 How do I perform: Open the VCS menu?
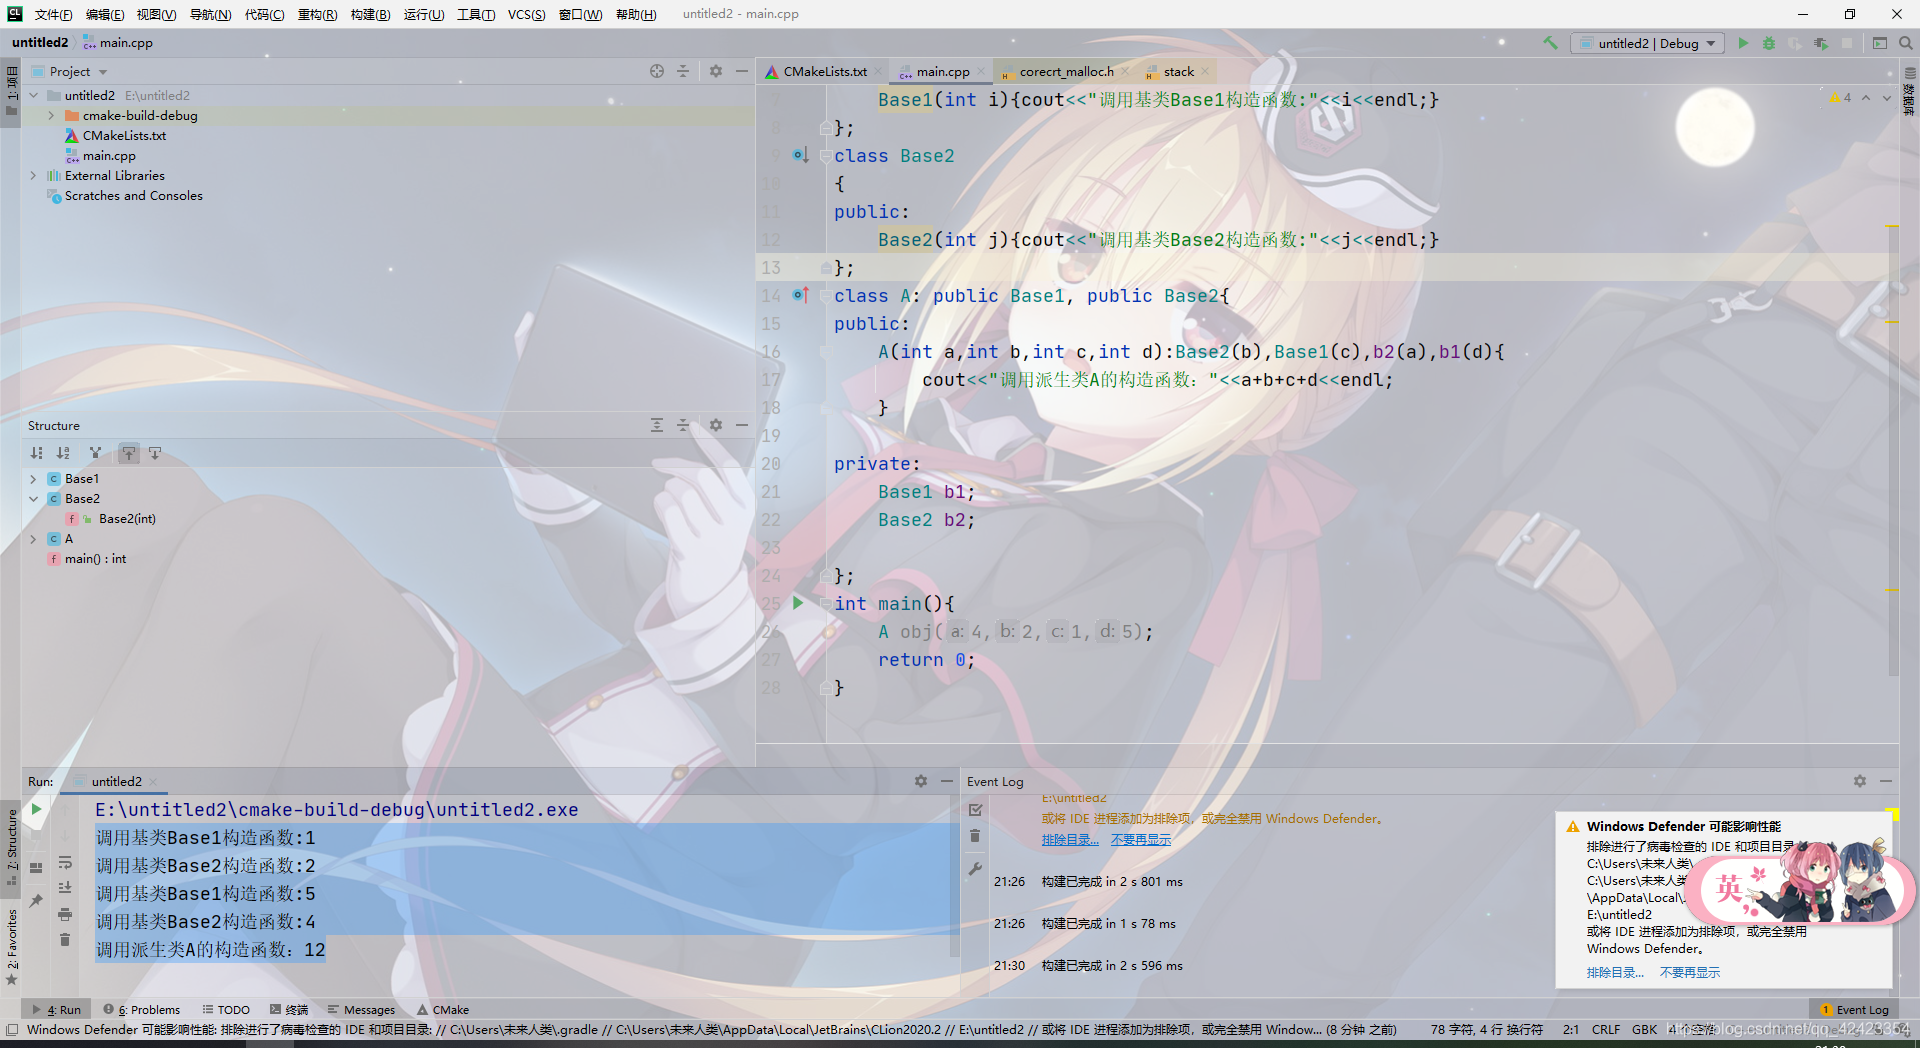tap(527, 14)
